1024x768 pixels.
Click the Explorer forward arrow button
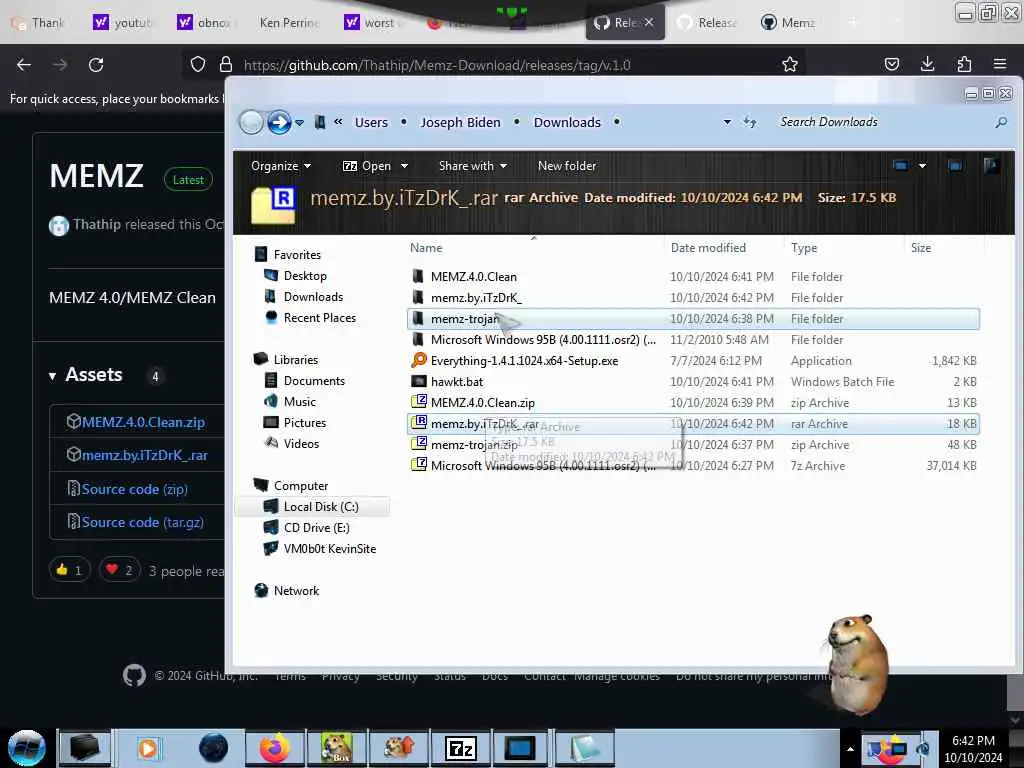coord(279,122)
